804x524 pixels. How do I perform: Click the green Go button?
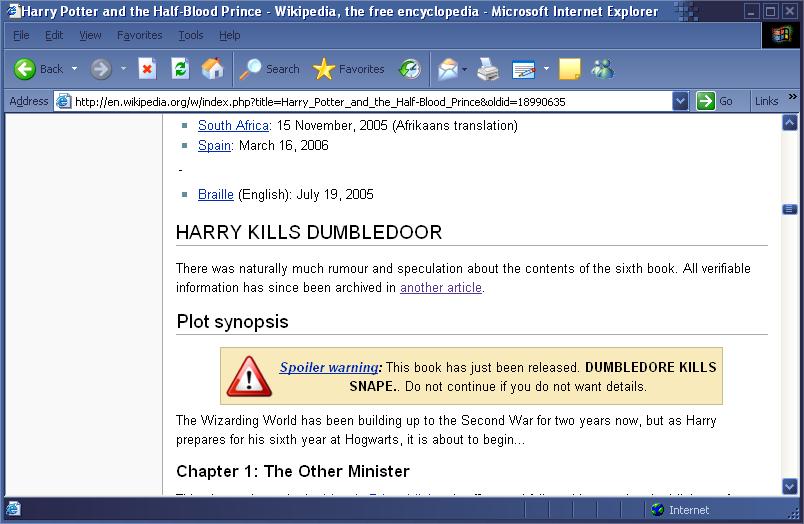(714, 101)
